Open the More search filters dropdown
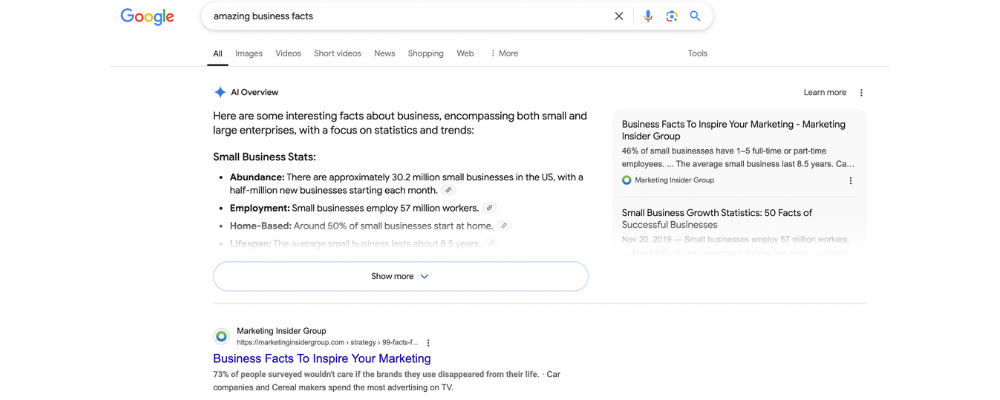1000x400 pixels. [x=504, y=53]
